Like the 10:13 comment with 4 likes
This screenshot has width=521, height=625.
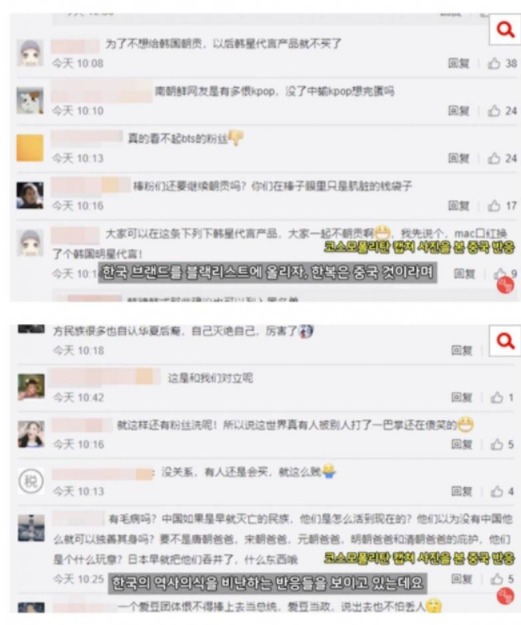click(x=497, y=491)
